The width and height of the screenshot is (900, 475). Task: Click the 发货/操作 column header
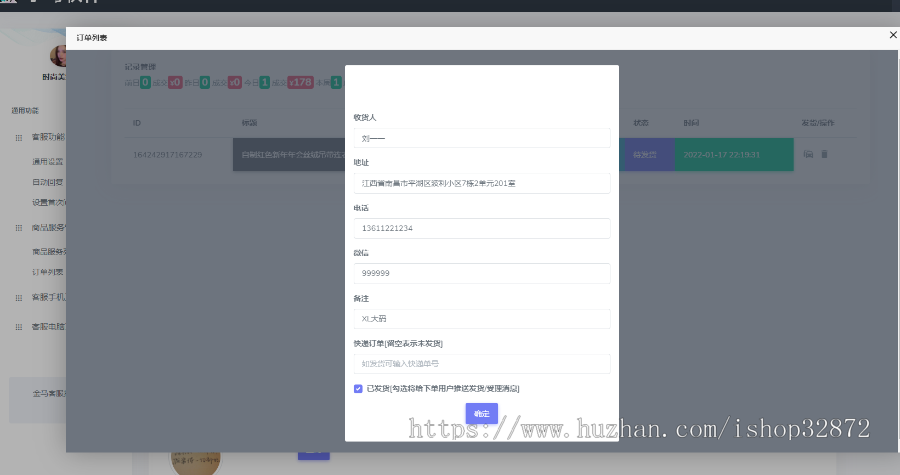[x=818, y=123]
